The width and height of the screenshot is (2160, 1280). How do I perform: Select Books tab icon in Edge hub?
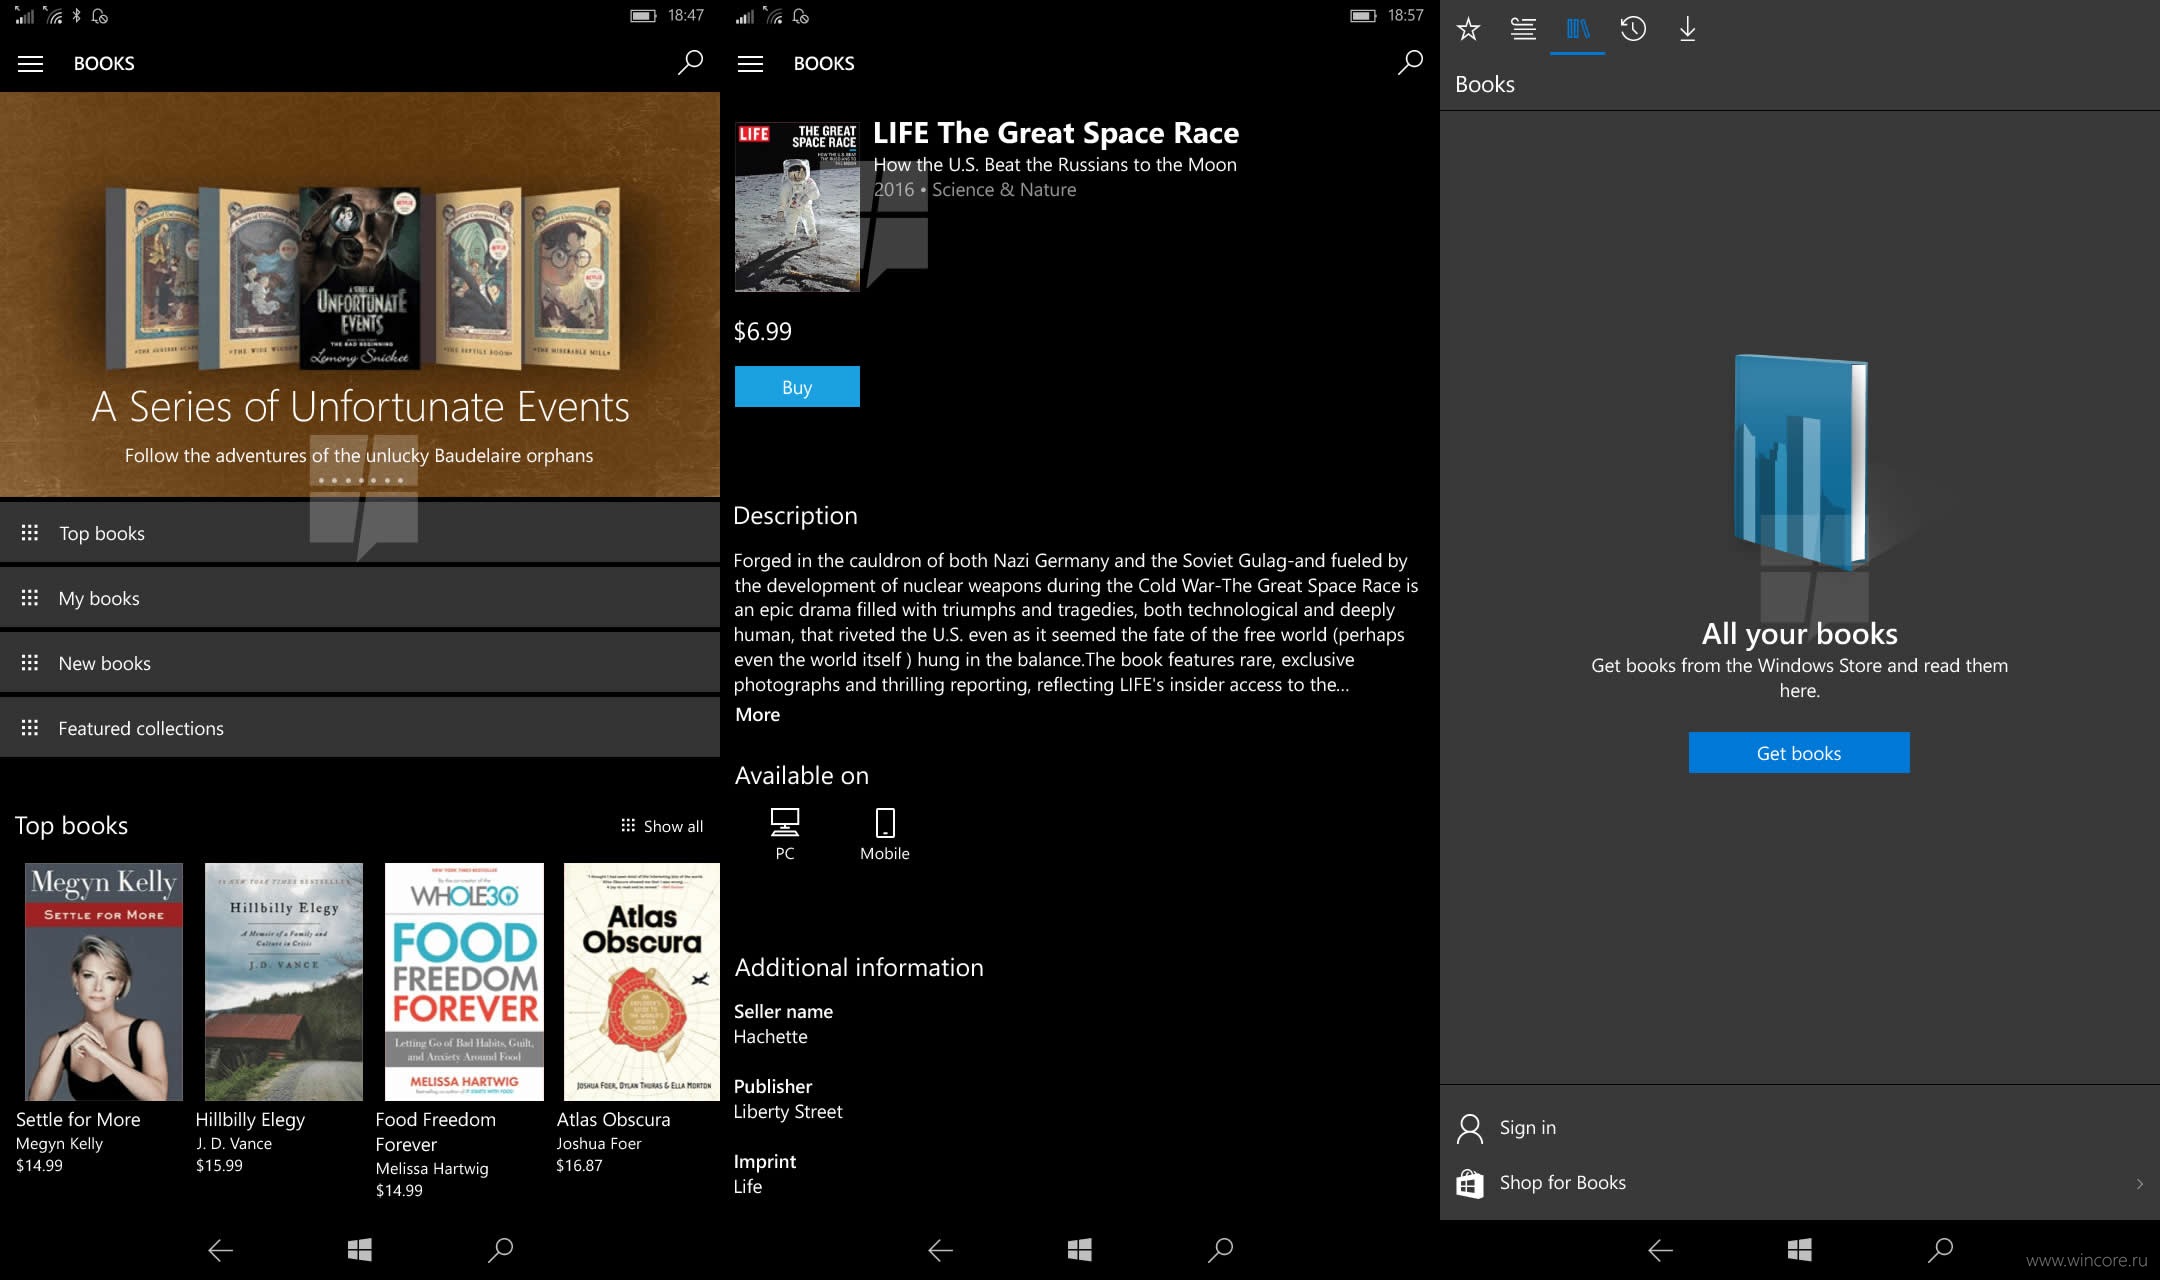(1578, 29)
